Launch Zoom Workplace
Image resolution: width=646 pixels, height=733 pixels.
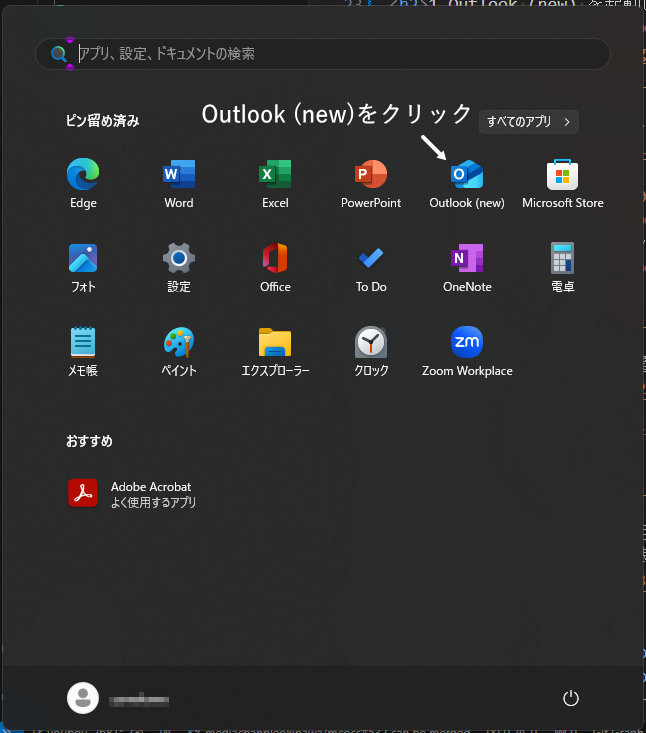(x=467, y=352)
